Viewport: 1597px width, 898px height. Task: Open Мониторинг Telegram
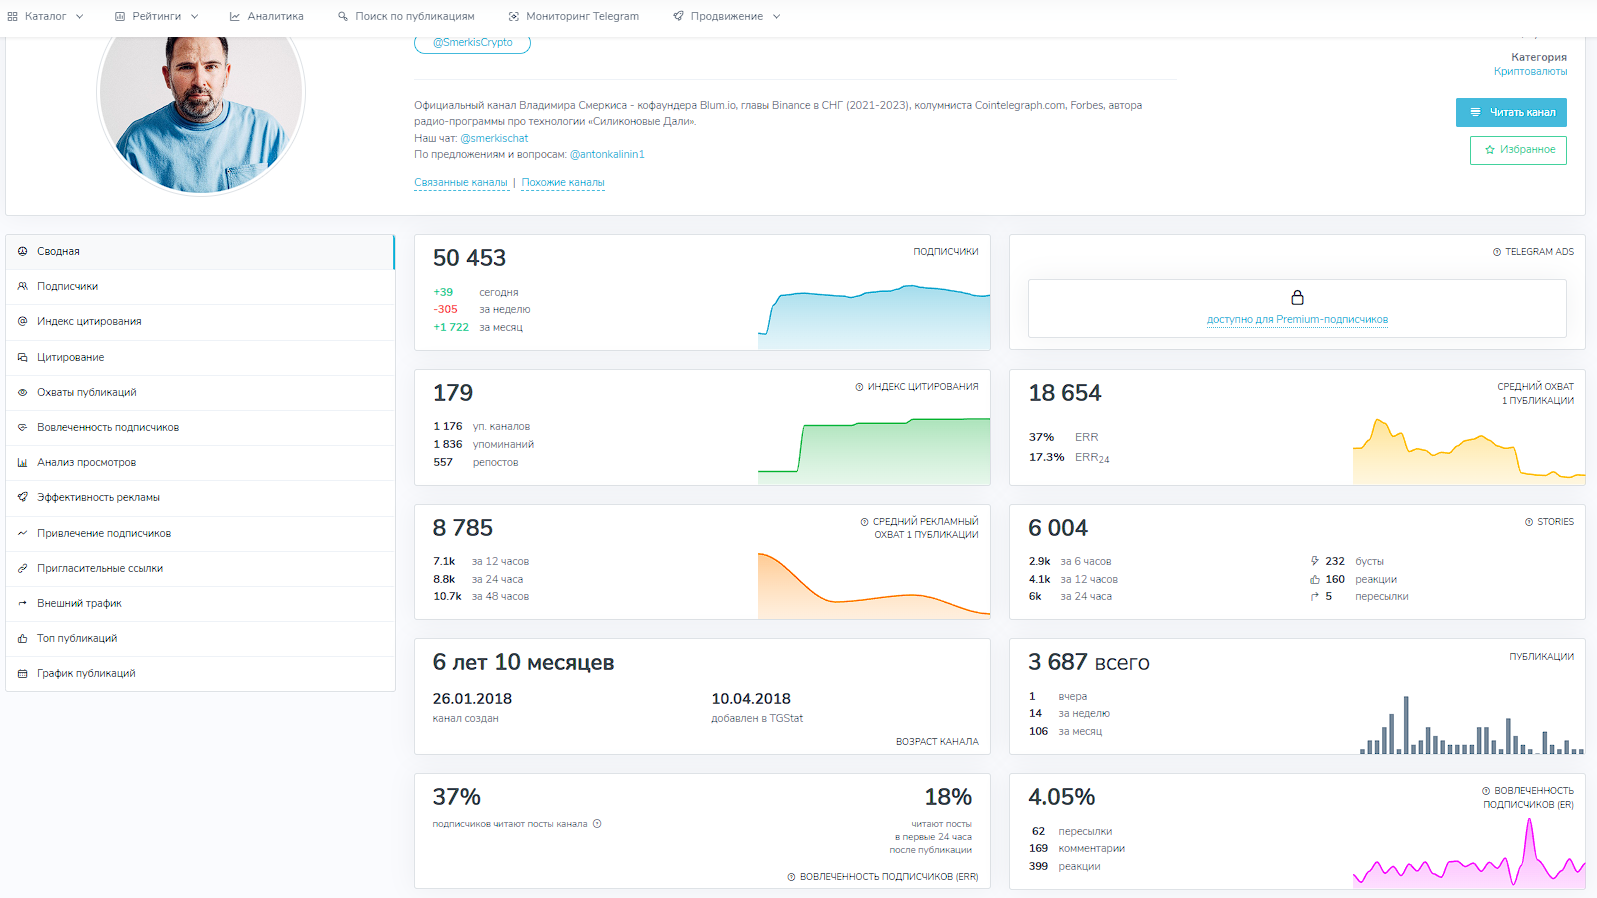pyautogui.click(x=573, y=16)
